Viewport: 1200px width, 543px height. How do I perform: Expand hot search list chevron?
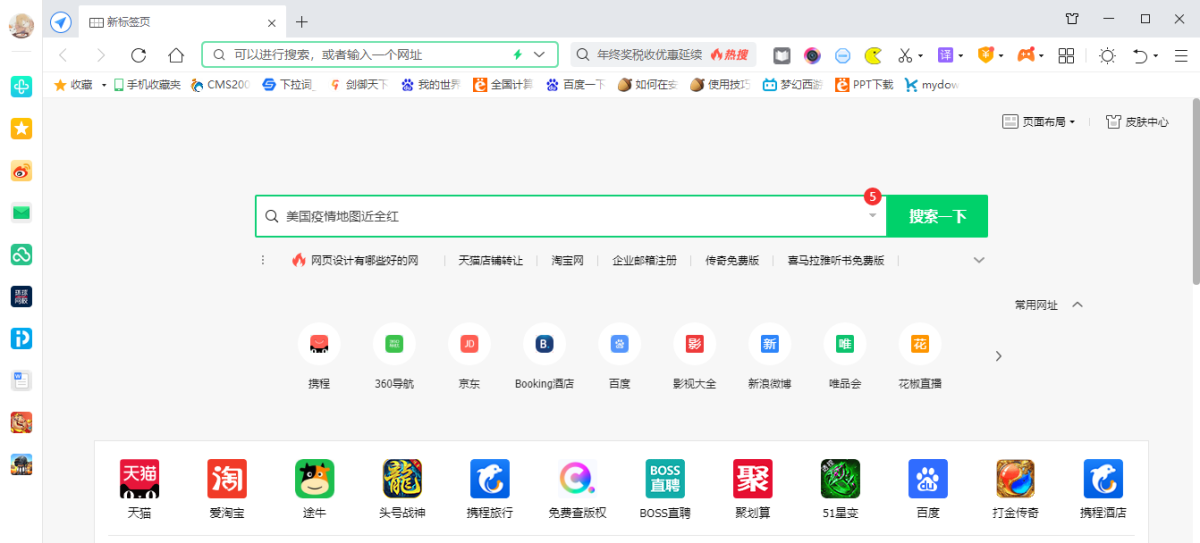[x=979, y=260]
